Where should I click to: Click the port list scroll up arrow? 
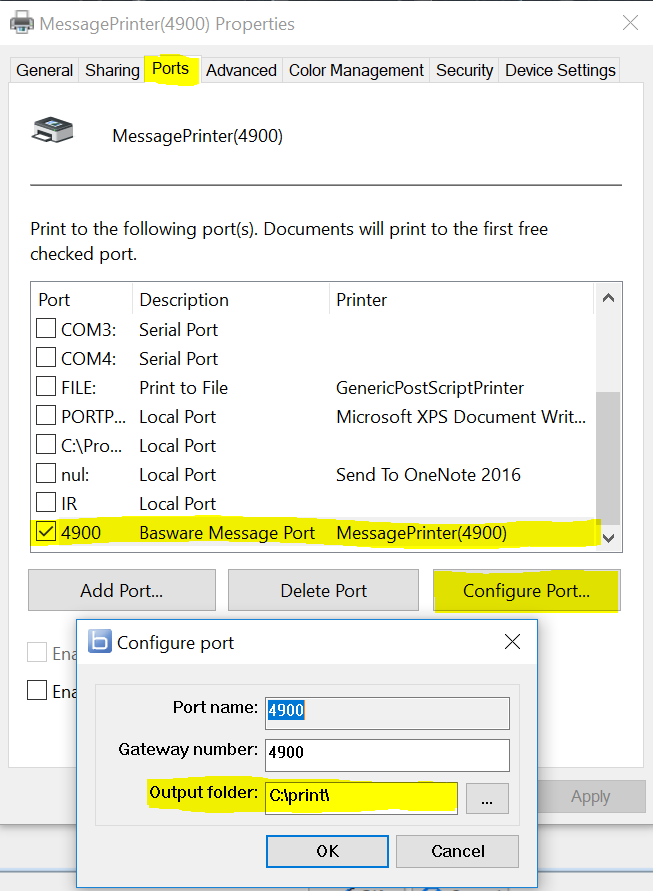click(x=608, y=298)
